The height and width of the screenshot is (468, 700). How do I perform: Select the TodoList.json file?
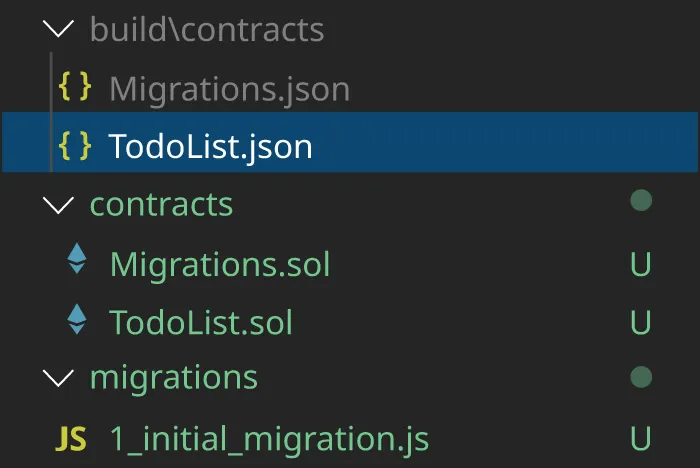pos(210,147)
